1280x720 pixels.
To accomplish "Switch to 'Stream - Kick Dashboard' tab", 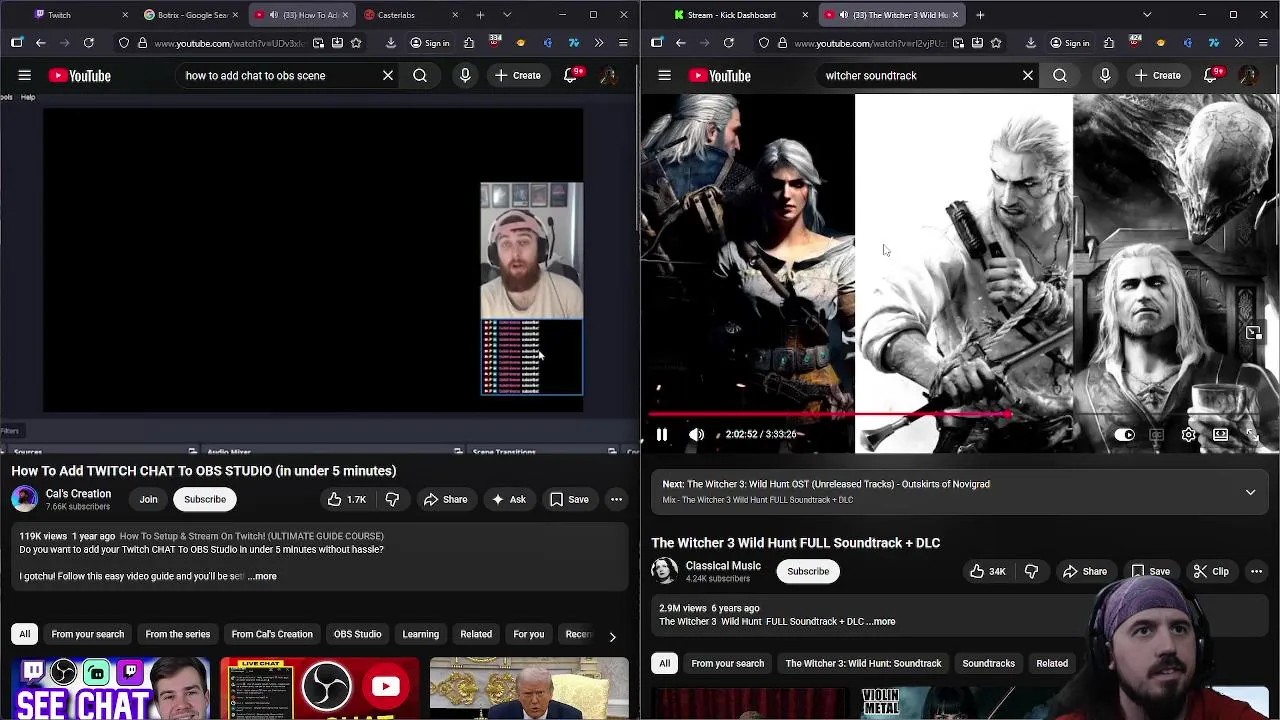I will click(x=740, y=15).
